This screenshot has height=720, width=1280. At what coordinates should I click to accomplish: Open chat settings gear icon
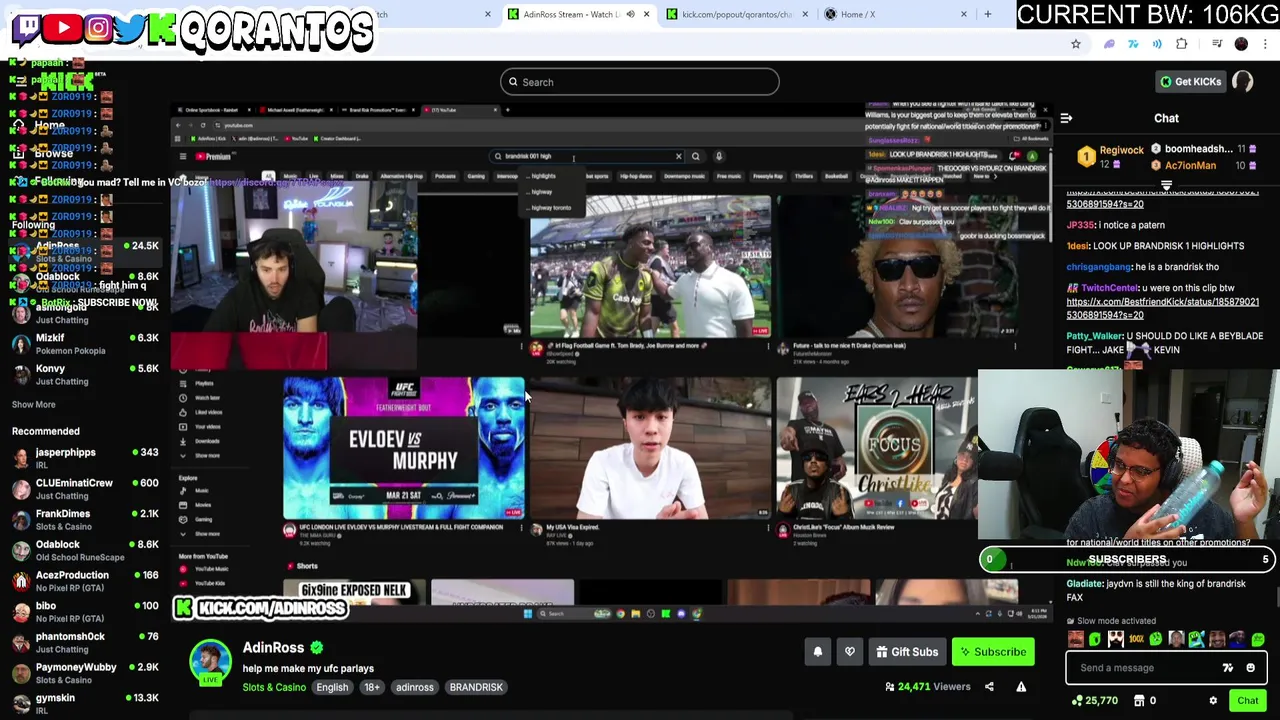tap(1213, 701)
